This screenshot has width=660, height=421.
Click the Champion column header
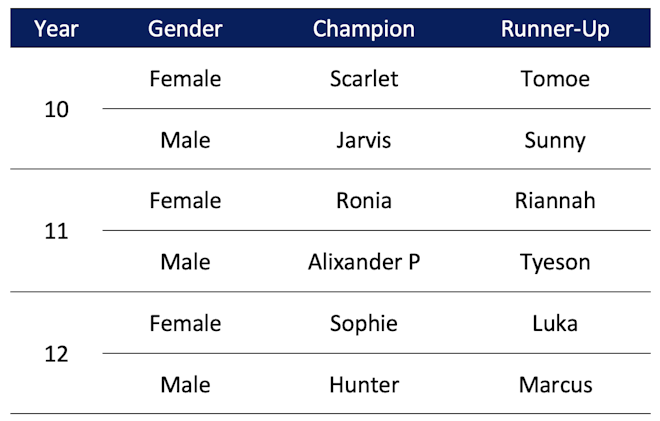click(x=364, y=29)
